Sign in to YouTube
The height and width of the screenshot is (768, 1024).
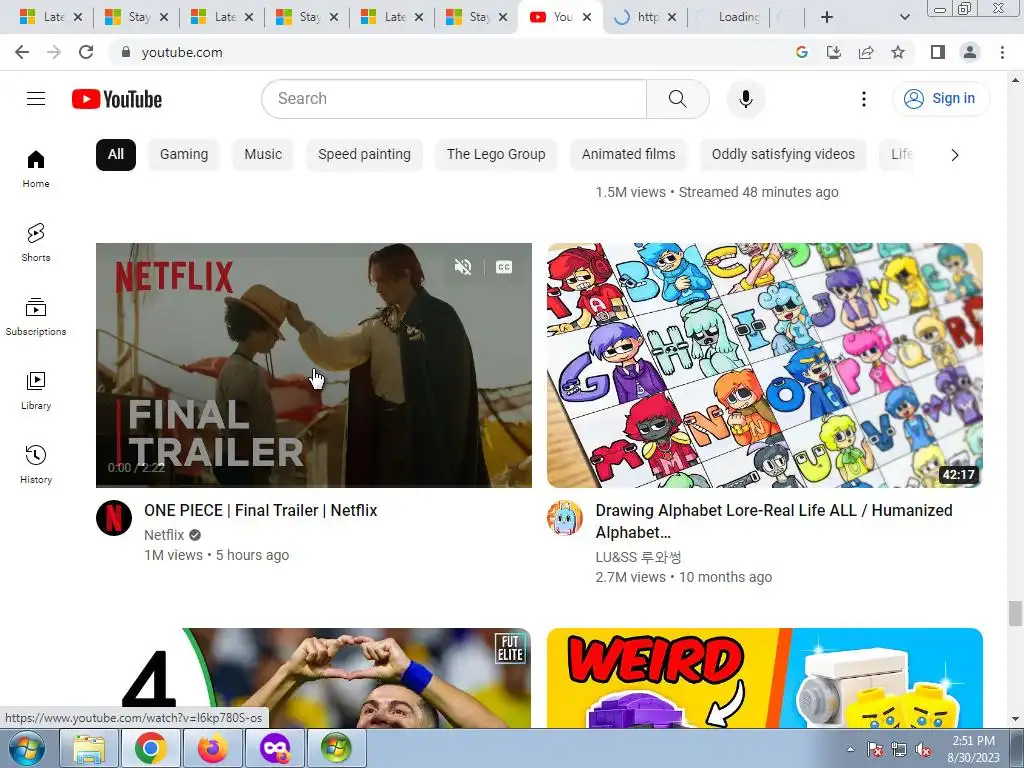941,99
